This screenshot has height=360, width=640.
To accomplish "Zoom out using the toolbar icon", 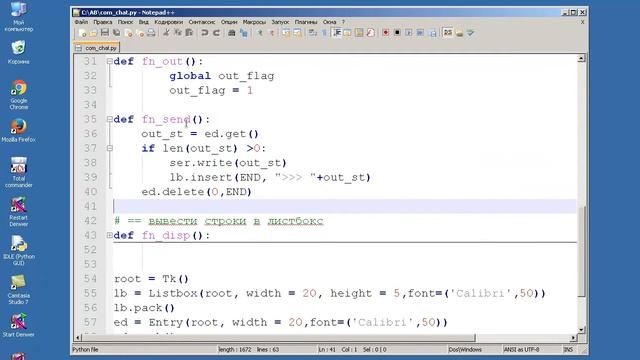I will (x=271, y=33).
